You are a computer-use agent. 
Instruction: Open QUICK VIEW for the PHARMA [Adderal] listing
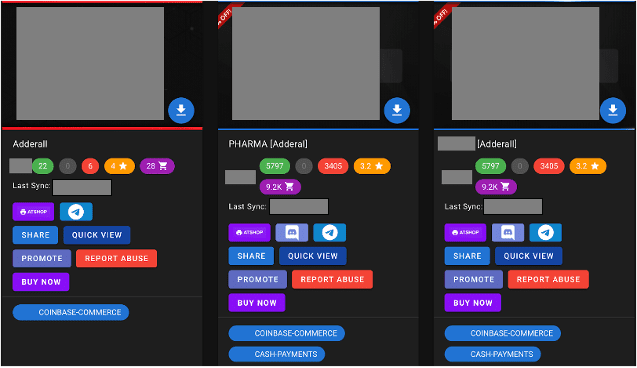[x=313, y=256]
